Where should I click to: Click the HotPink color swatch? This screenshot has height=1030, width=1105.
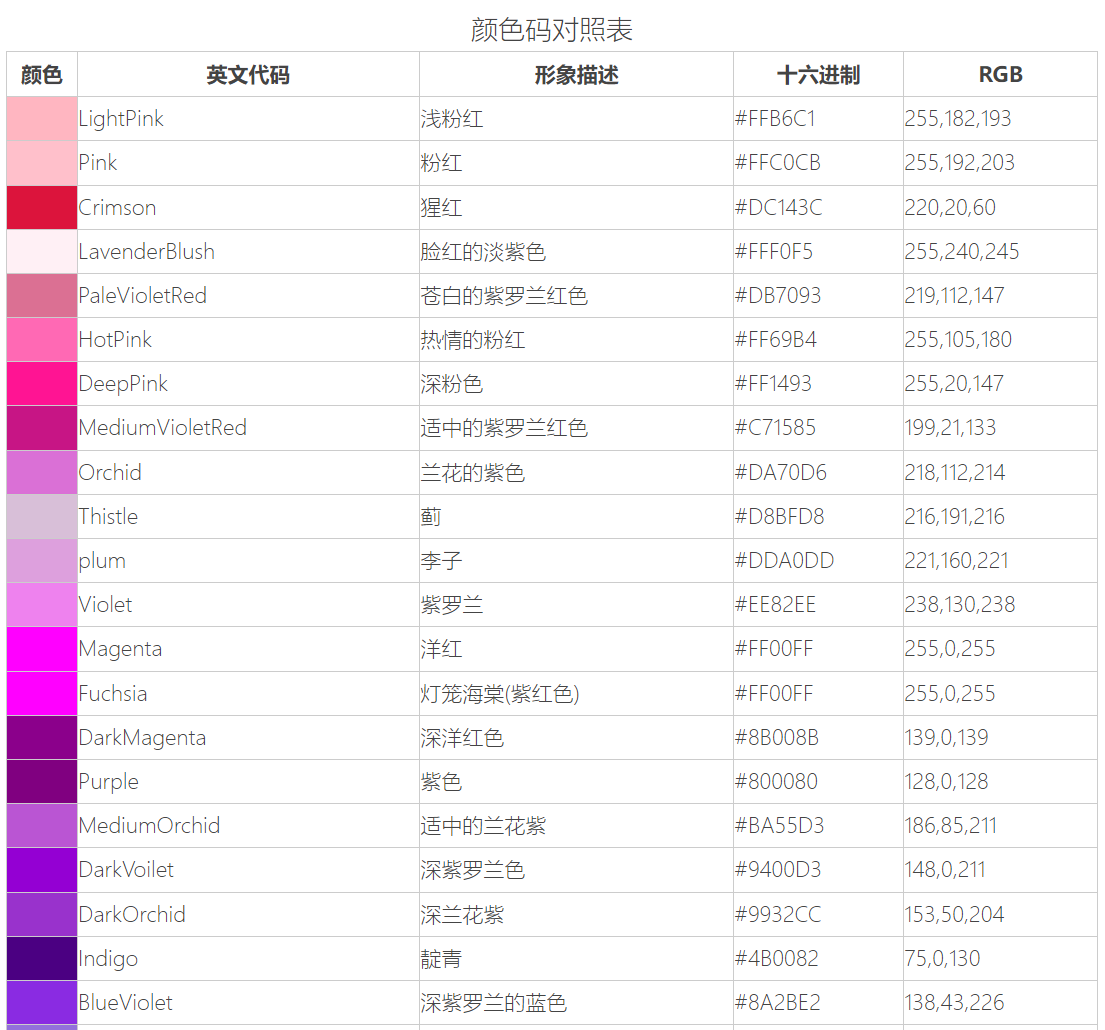coord(40,340)
